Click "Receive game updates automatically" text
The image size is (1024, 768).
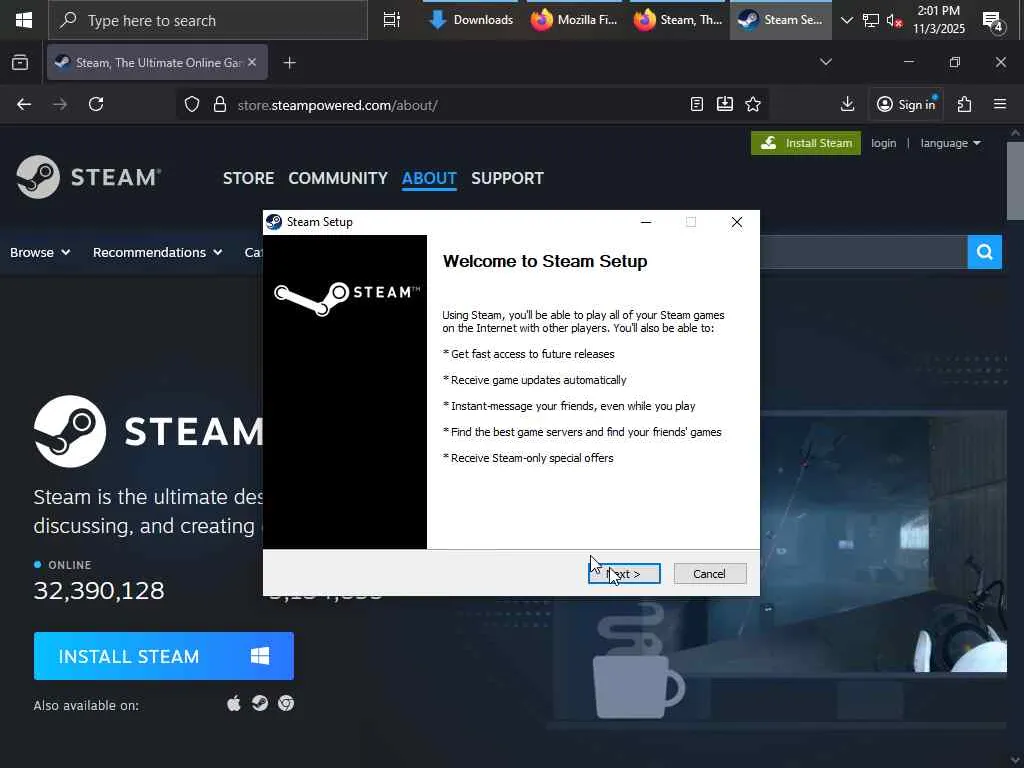pyautogui.click(x=538, y=380)
